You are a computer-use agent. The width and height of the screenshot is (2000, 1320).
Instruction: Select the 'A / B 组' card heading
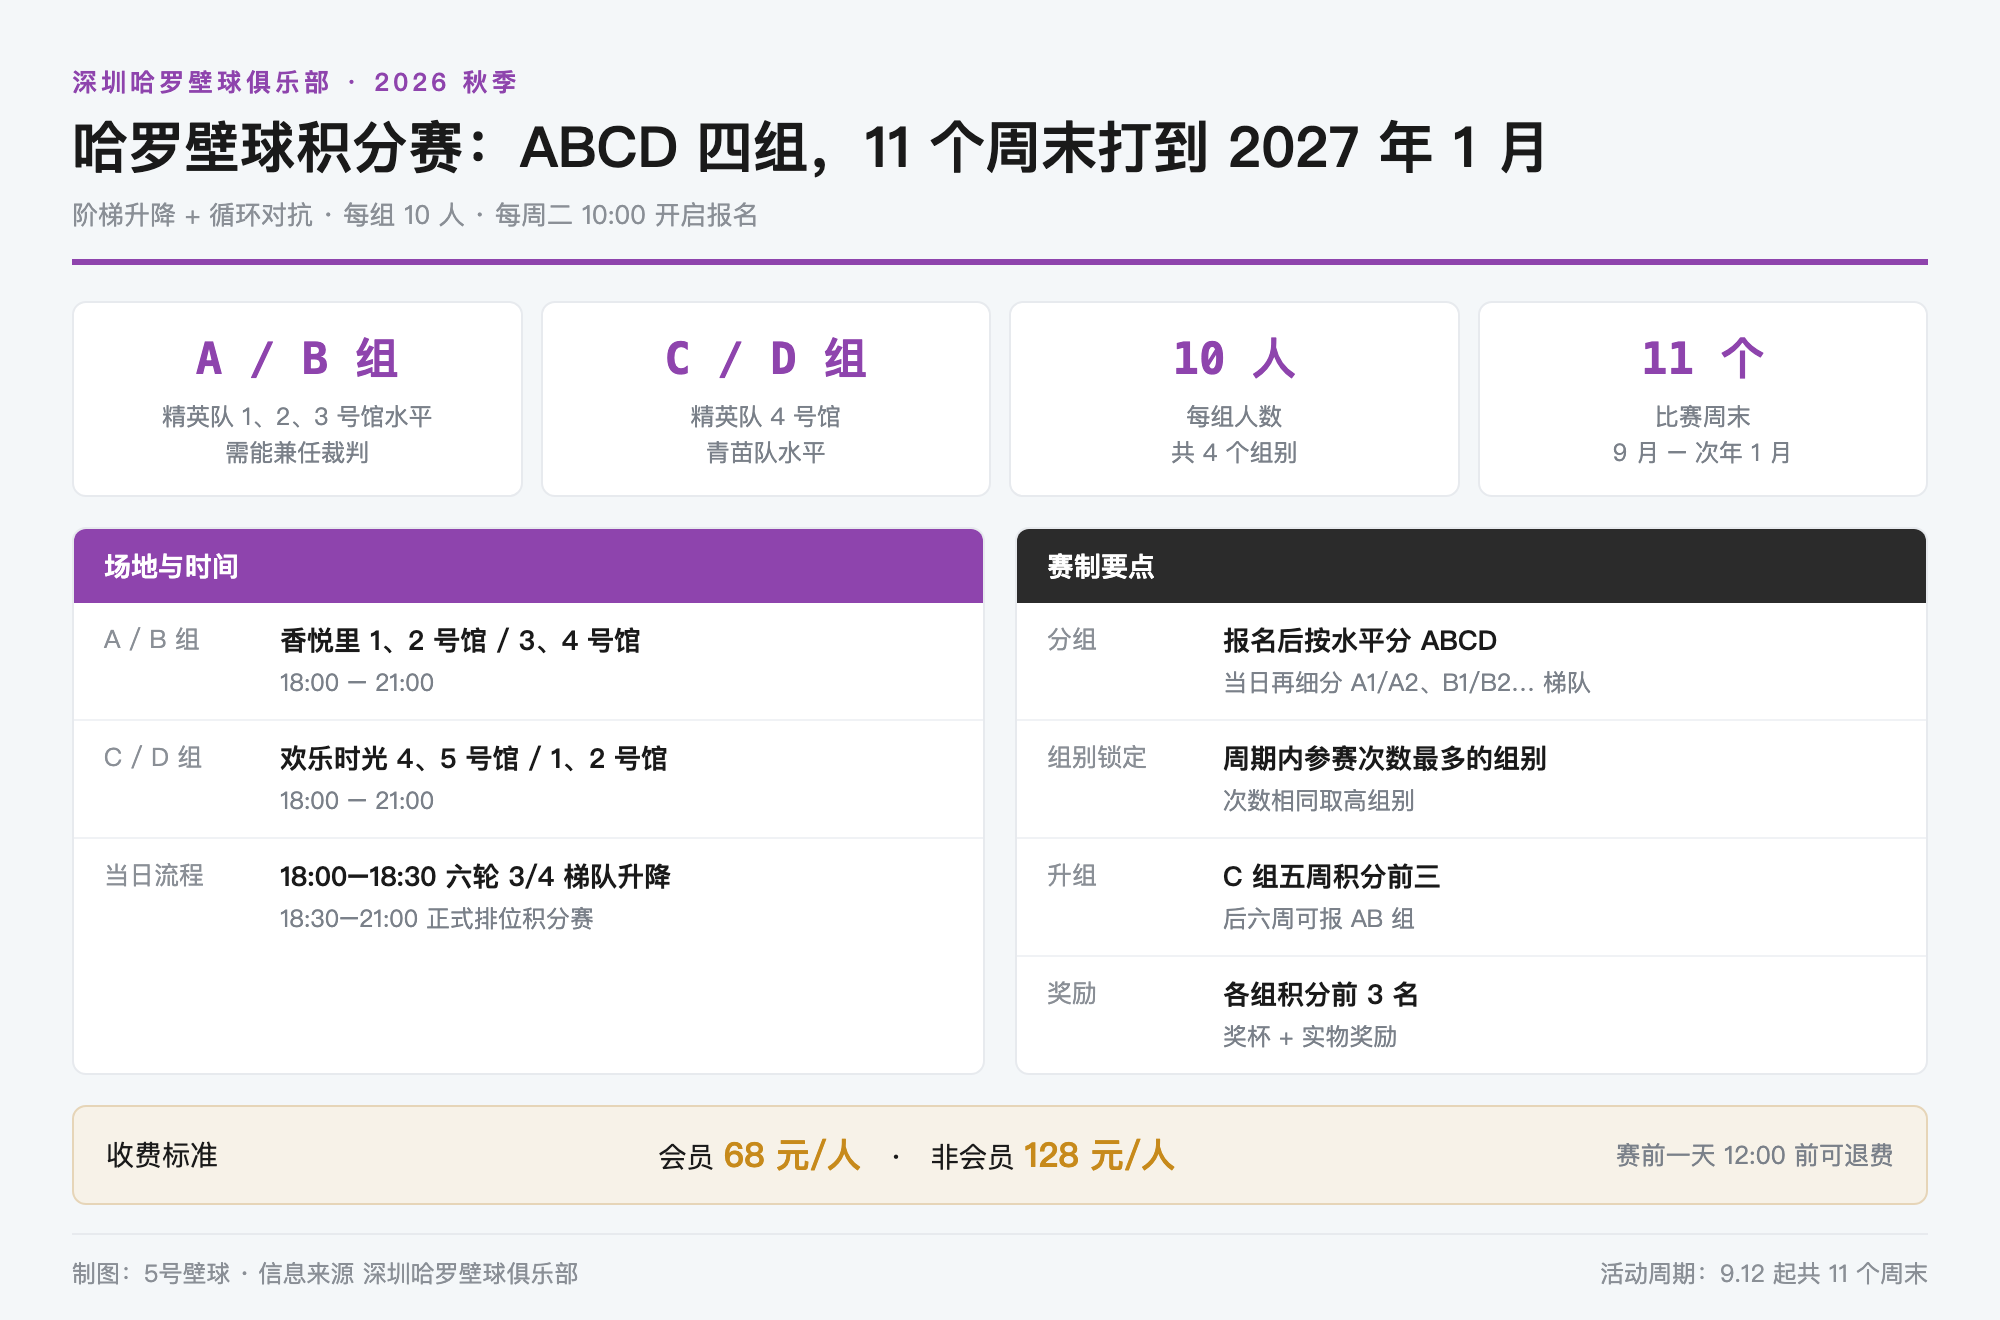[297, 358]
